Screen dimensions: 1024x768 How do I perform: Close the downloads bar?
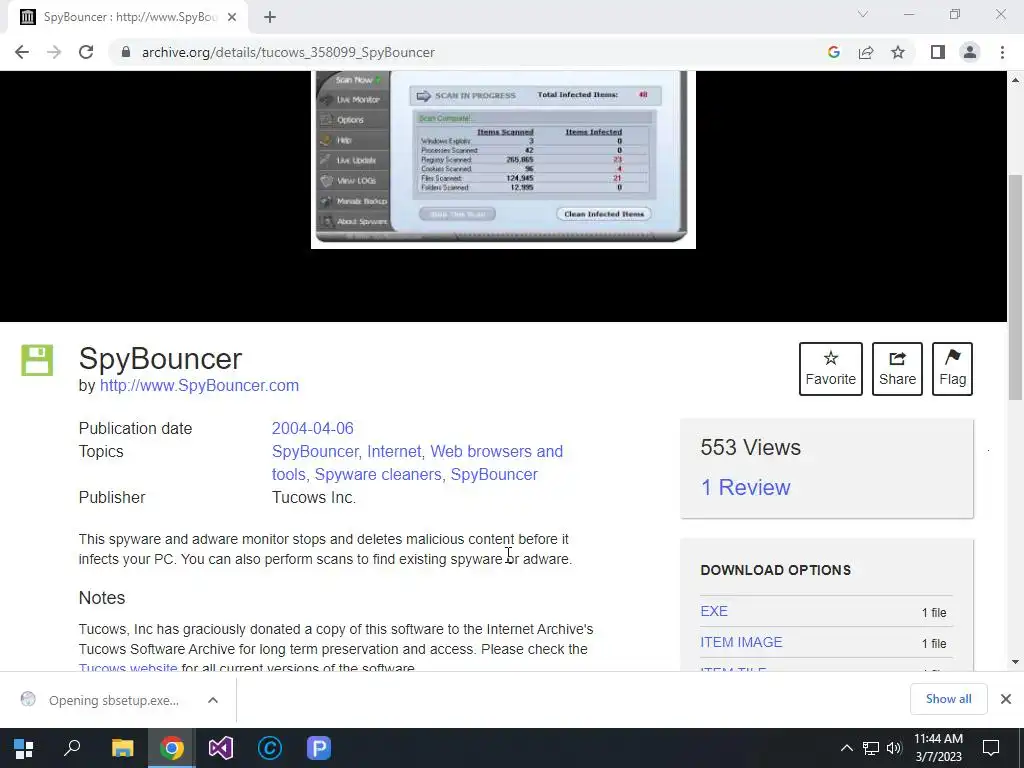click(x=1006, y=699)
